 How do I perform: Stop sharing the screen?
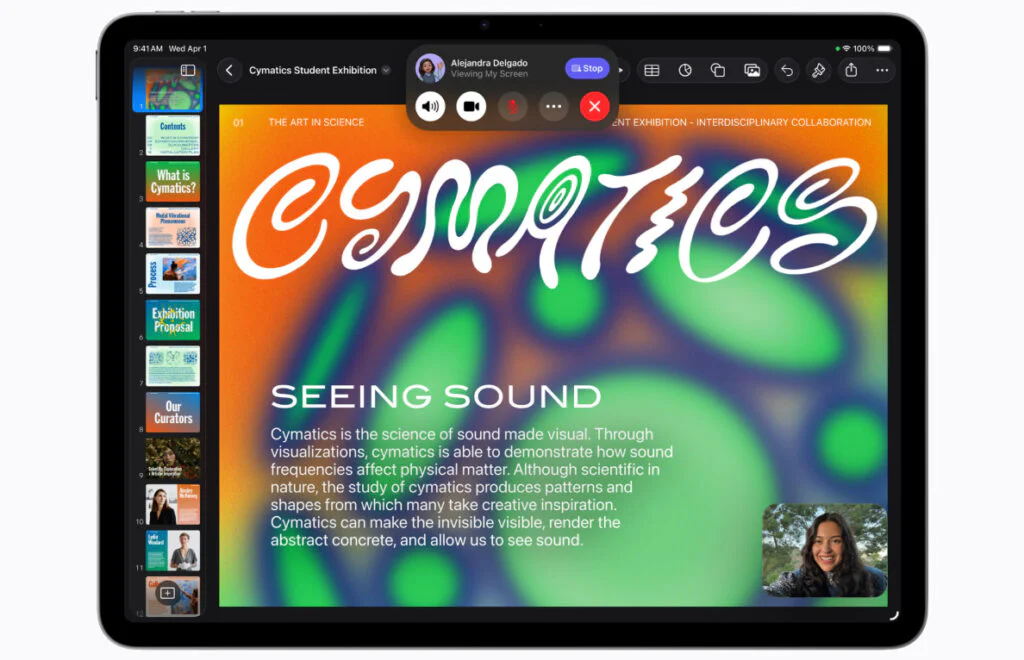(x=587, y=68)
